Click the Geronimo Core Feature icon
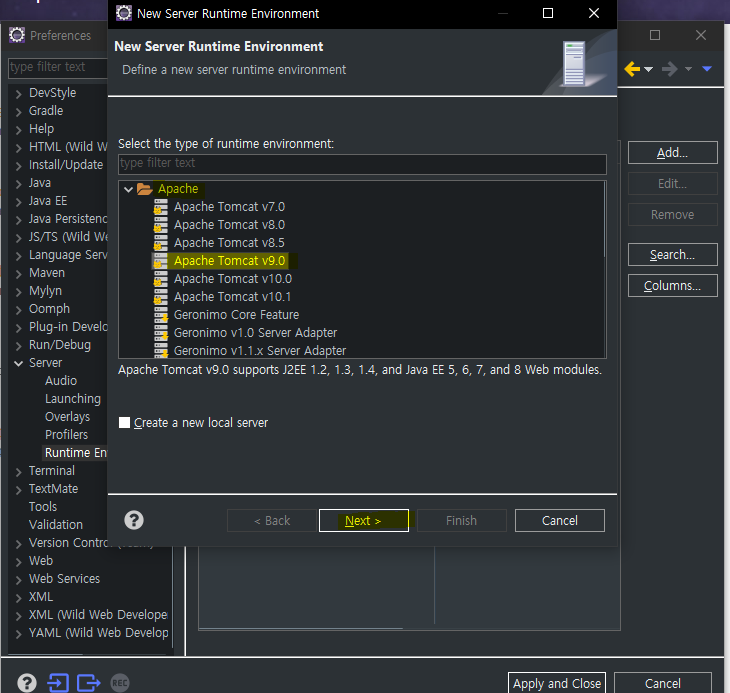Screen dimensions: 730x693 [x=161, y=315]
